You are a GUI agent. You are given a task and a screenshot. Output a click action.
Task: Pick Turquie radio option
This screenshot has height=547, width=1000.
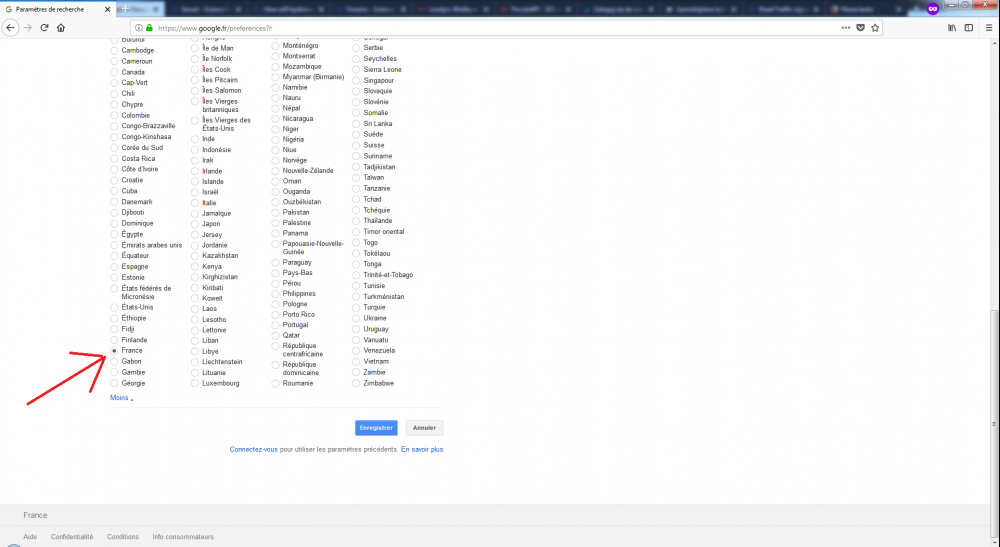(x=357, y=307)
